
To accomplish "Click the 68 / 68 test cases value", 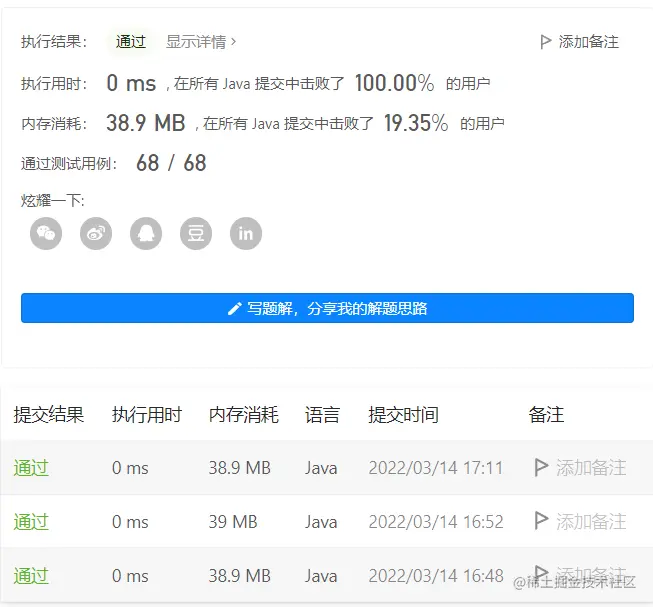I will (171, 163).
